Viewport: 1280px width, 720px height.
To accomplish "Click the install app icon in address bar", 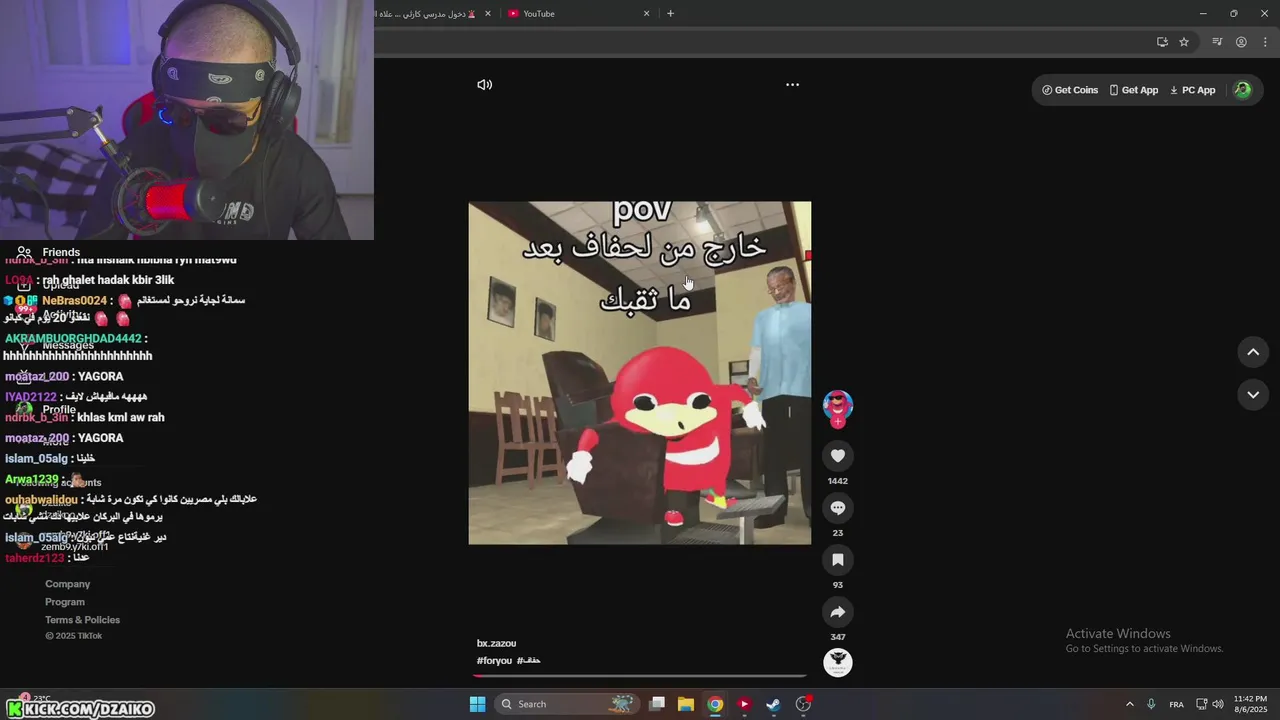I will tap(1162, 42).
